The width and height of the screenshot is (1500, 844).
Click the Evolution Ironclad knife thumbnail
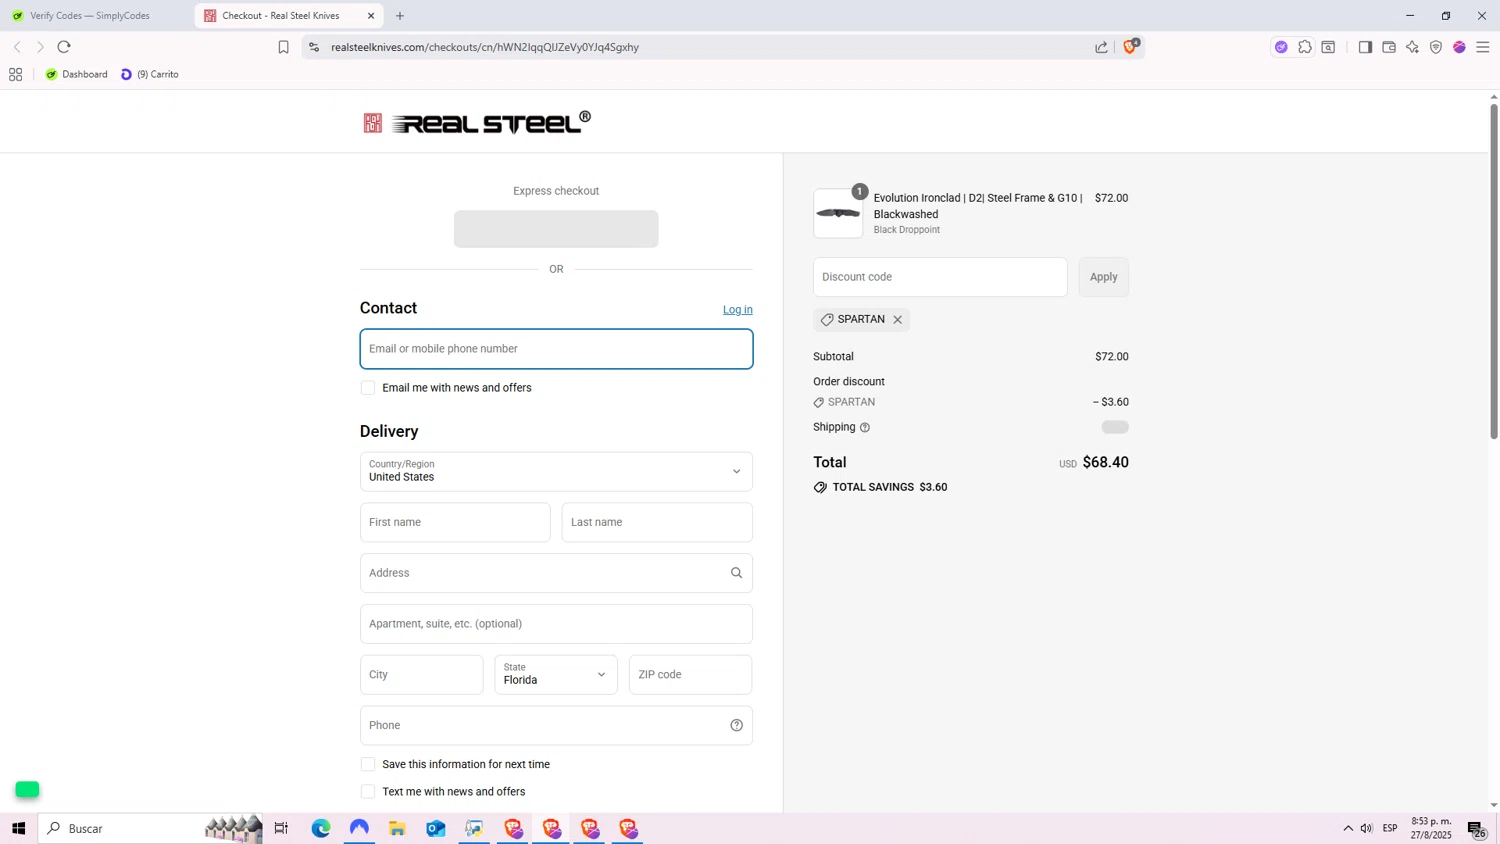(x=838, y=213)
